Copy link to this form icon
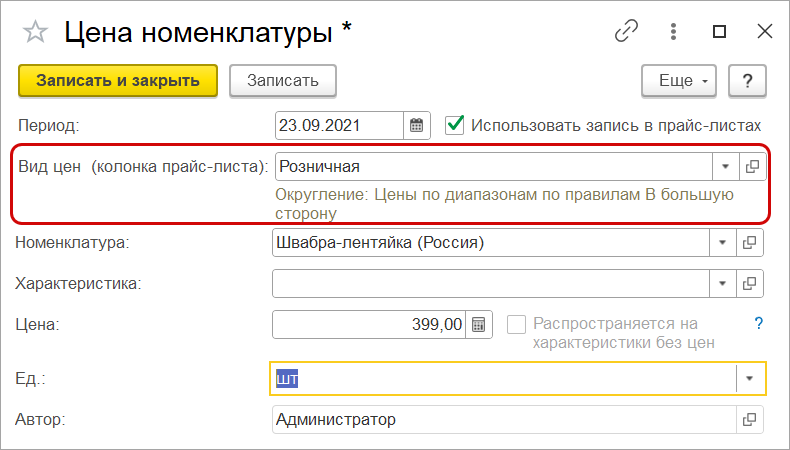 point(626,31)
